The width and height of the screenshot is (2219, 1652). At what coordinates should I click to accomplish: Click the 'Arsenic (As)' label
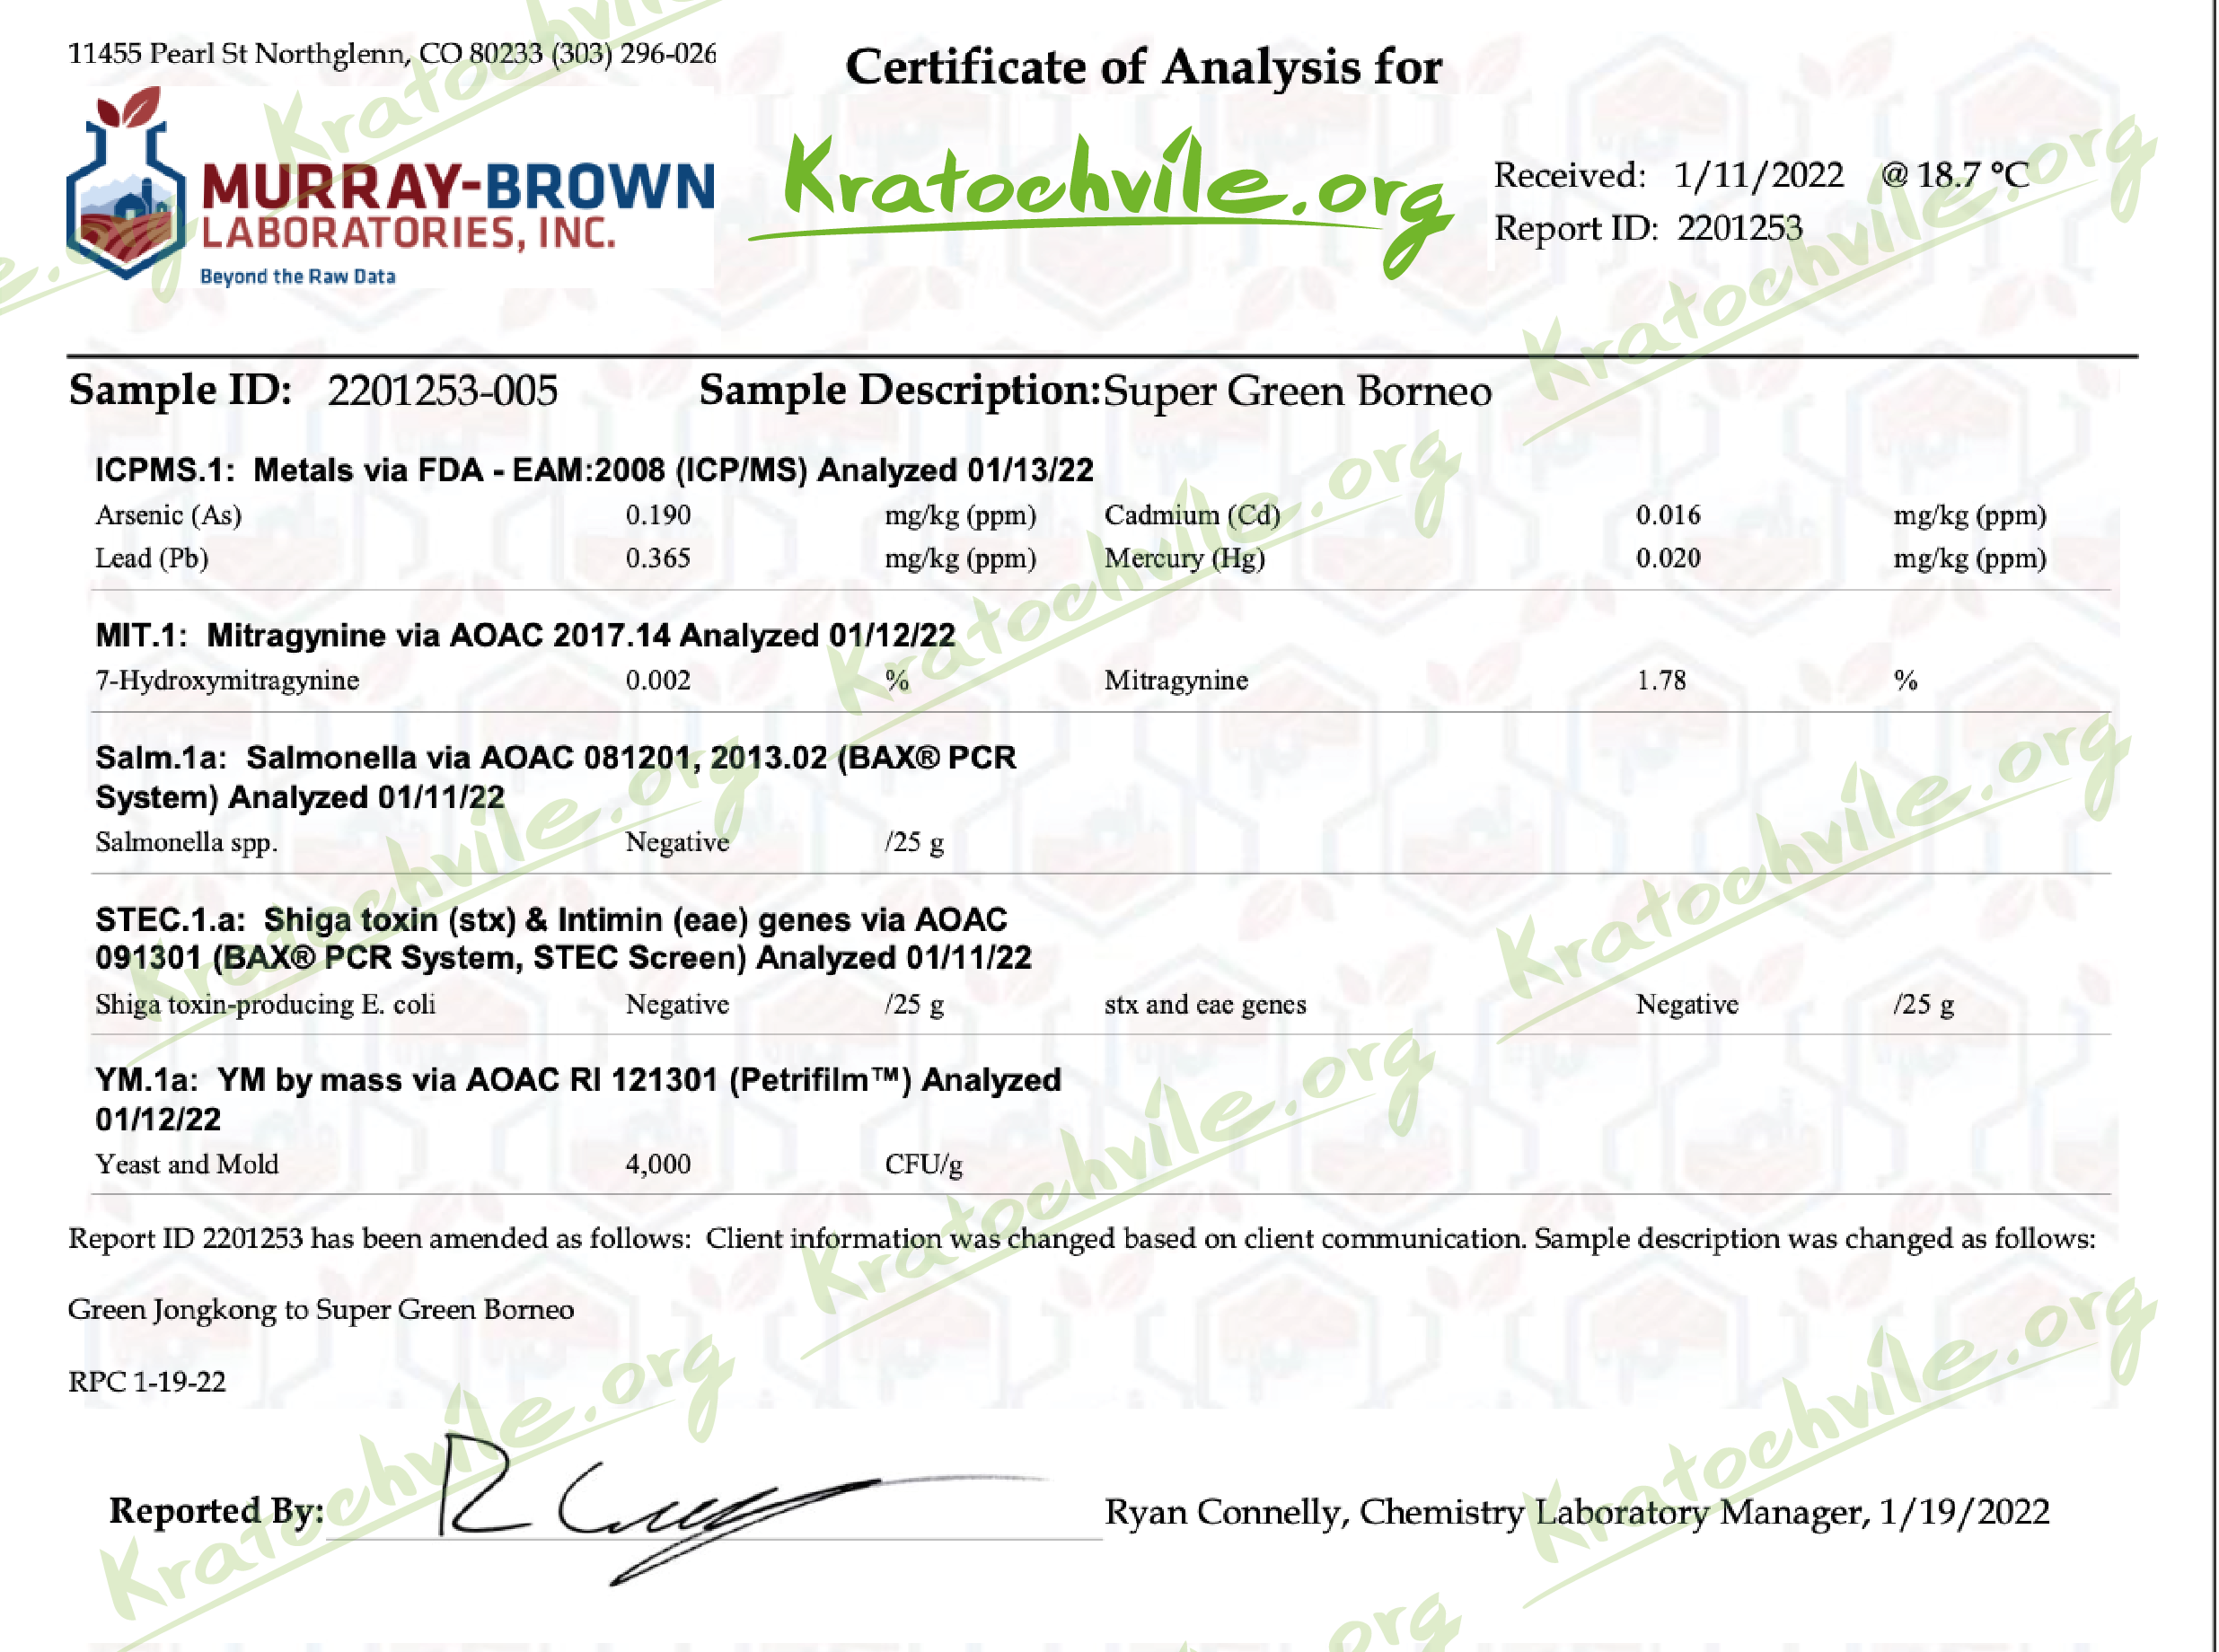168,515
